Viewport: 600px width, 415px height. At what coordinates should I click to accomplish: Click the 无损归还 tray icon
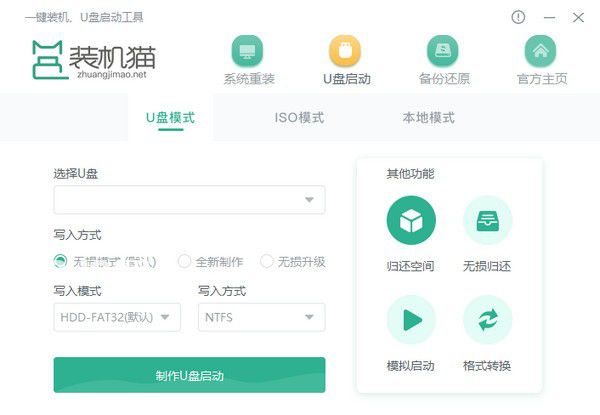point(488,220)
